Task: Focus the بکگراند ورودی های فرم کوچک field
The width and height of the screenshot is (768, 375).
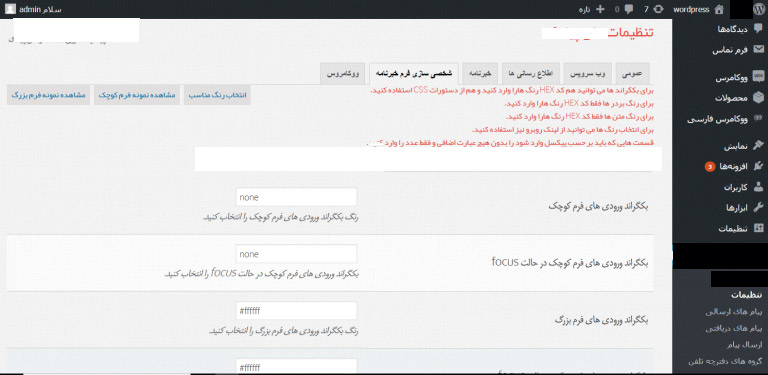Action: coord(296,197)
